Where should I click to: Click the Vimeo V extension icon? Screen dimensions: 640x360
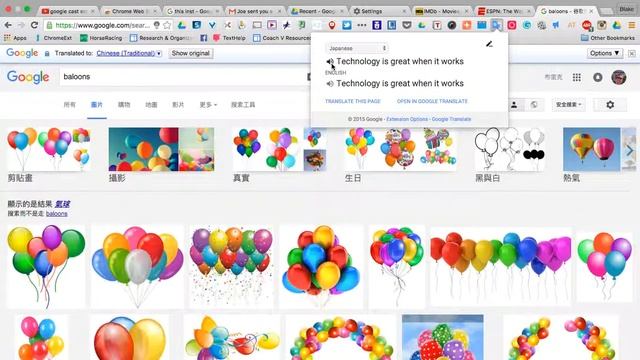212,25
